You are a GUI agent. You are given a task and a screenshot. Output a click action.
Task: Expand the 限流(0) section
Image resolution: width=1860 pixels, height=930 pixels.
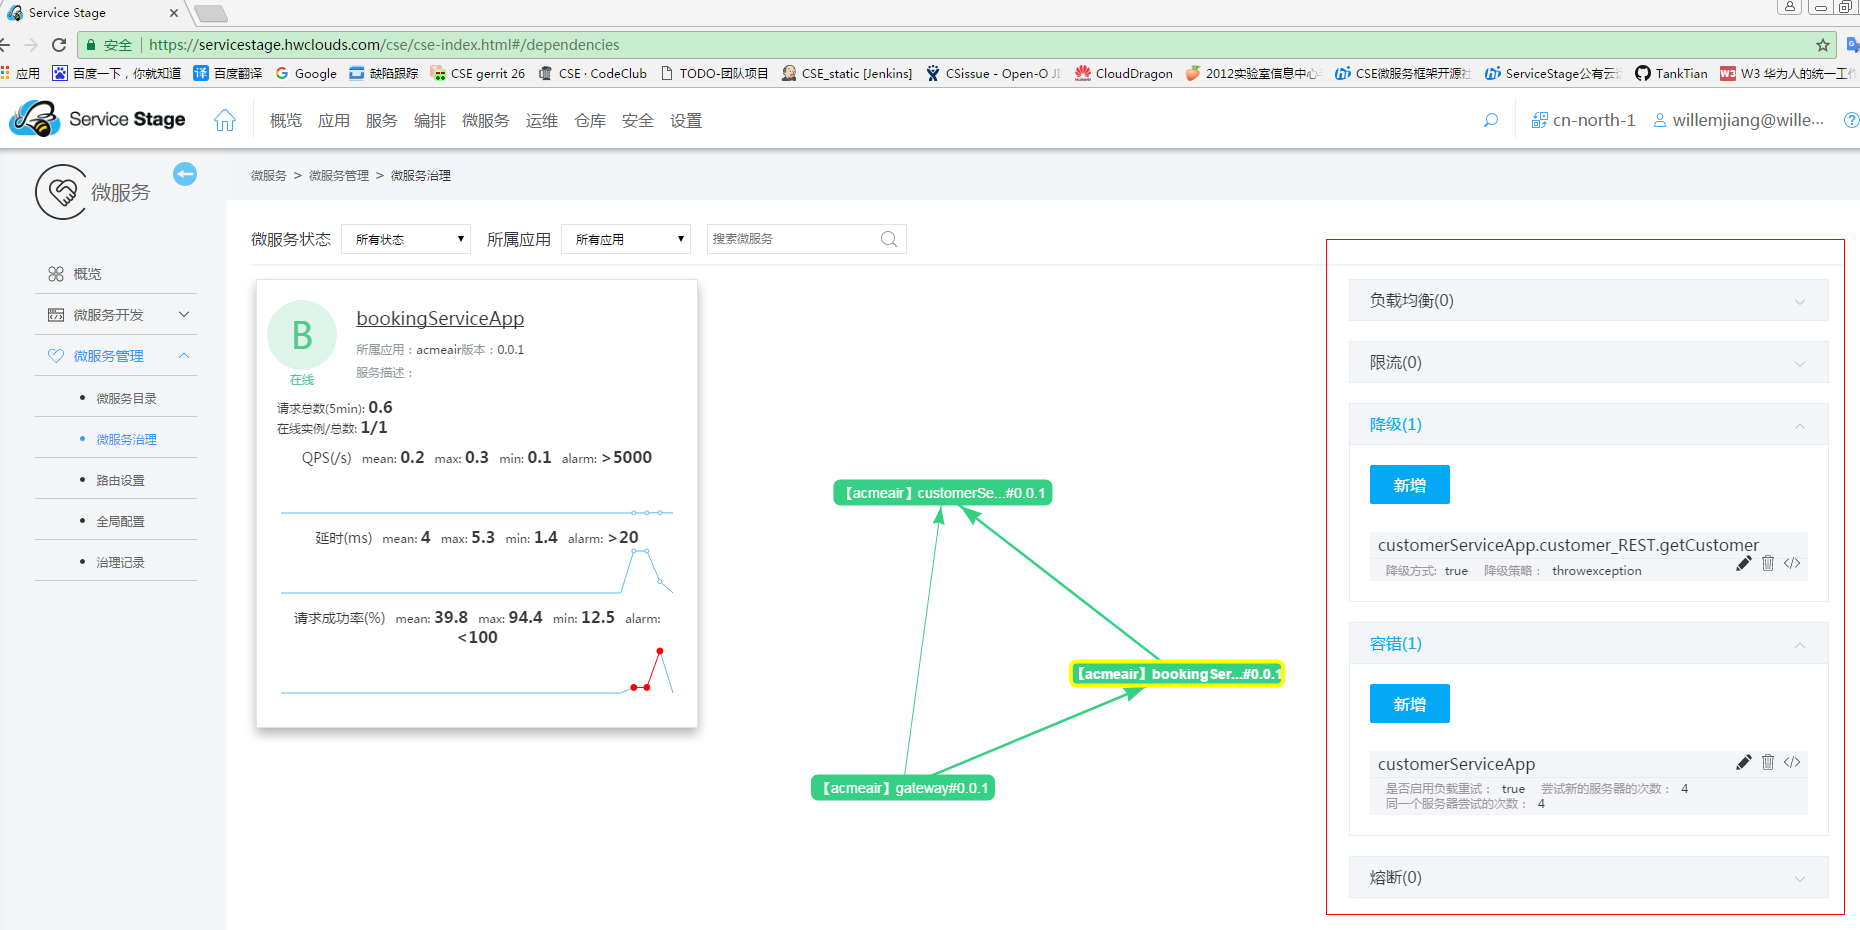pos(1588,363)
